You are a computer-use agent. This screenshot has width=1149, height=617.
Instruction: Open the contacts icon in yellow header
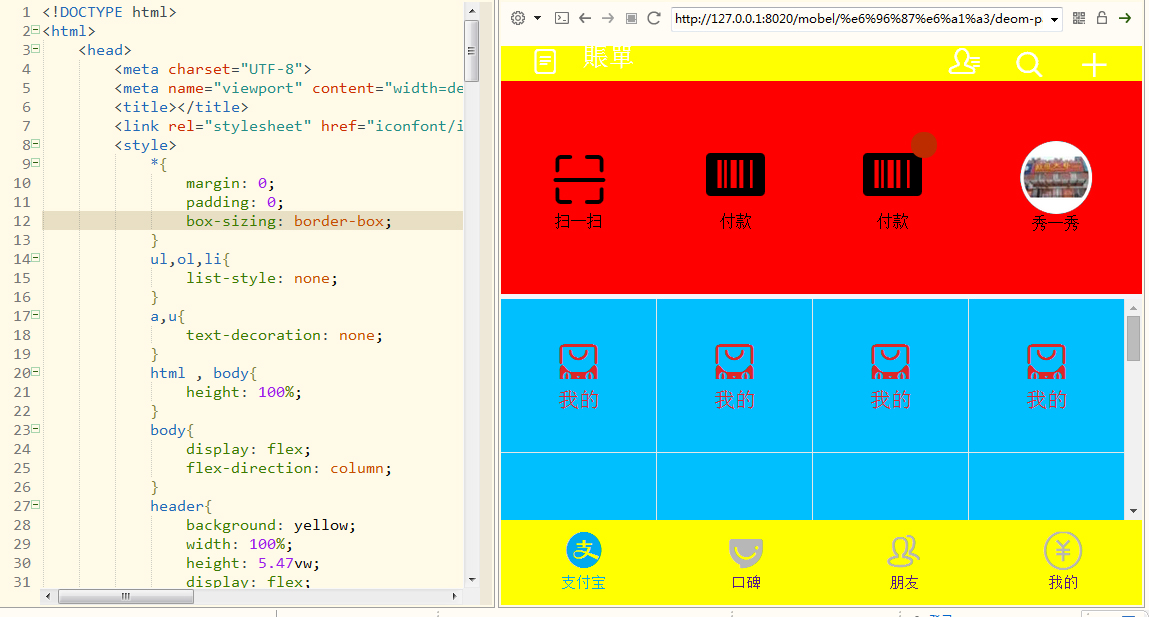coord(964,63)
